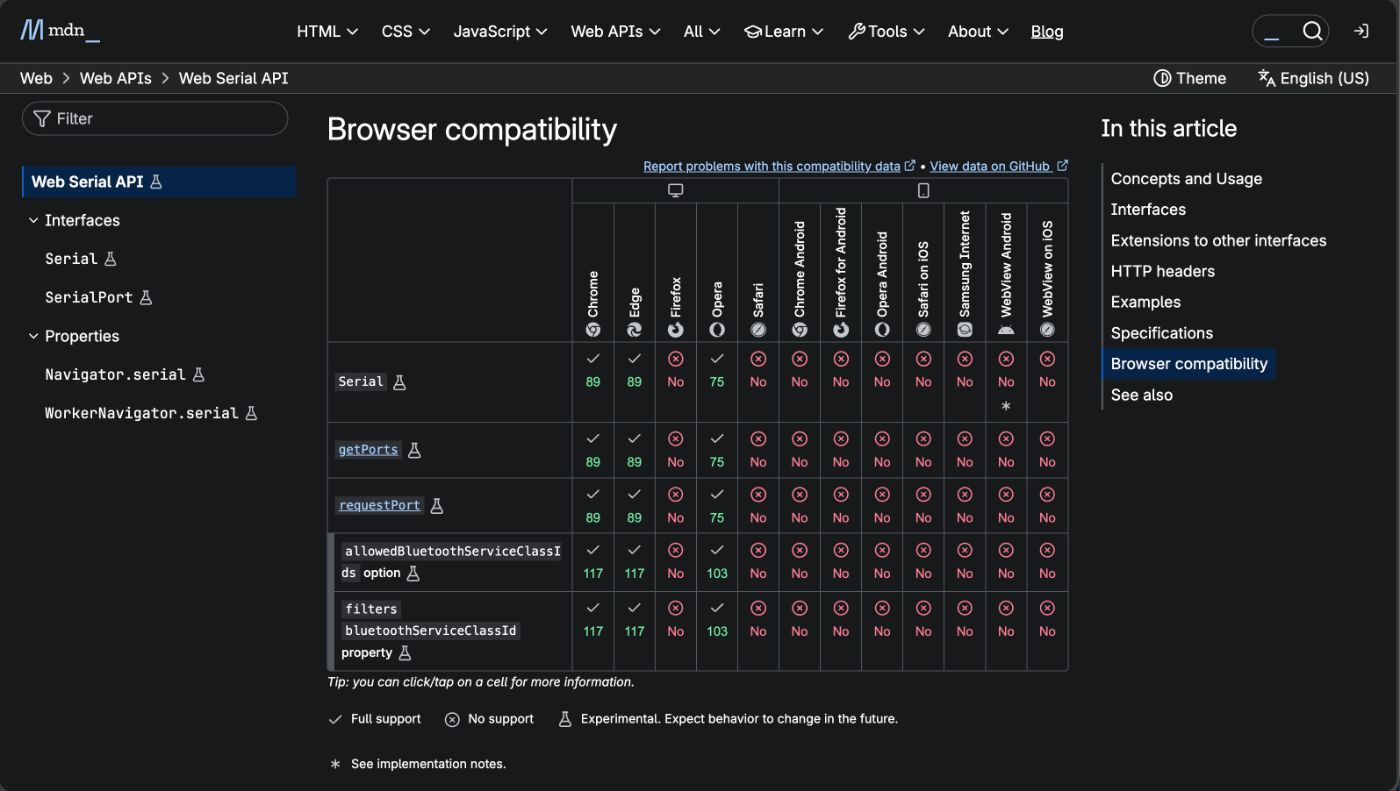Viewport: 1400px width, 791px height.
Task: Click the translate icon next to English (US)
Action: click(1266, 77)
